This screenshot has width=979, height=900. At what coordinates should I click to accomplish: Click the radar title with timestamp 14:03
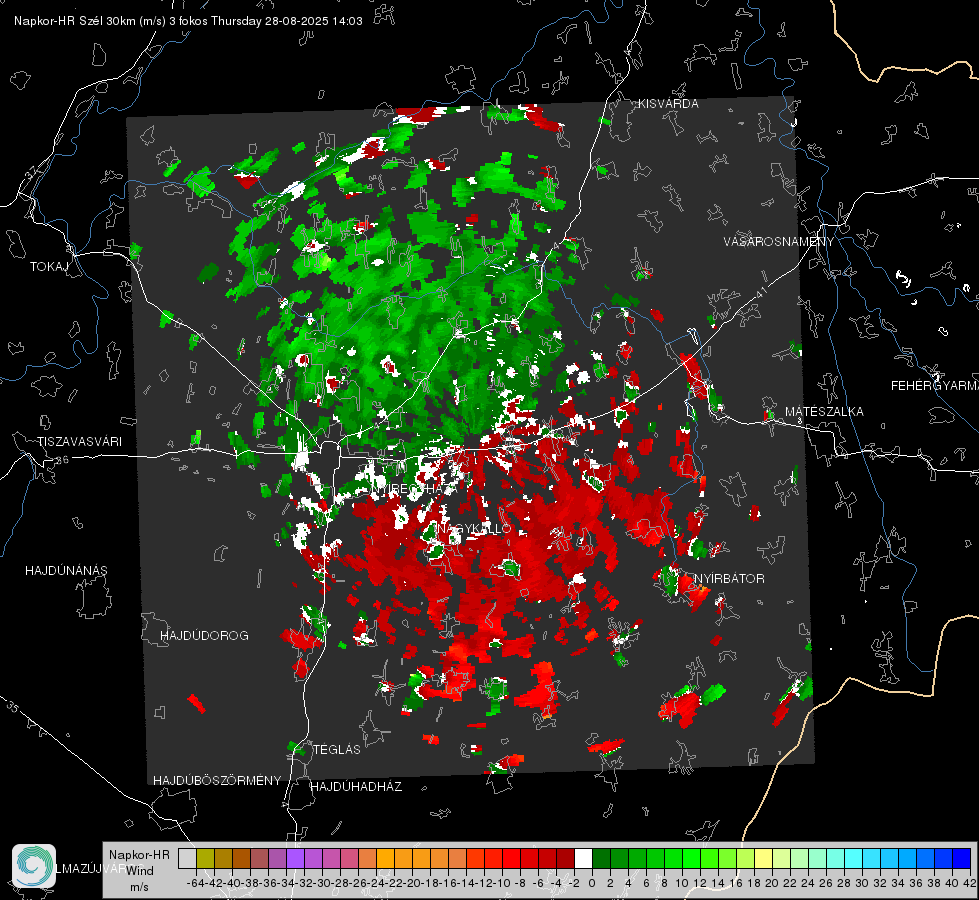(188, 21)
